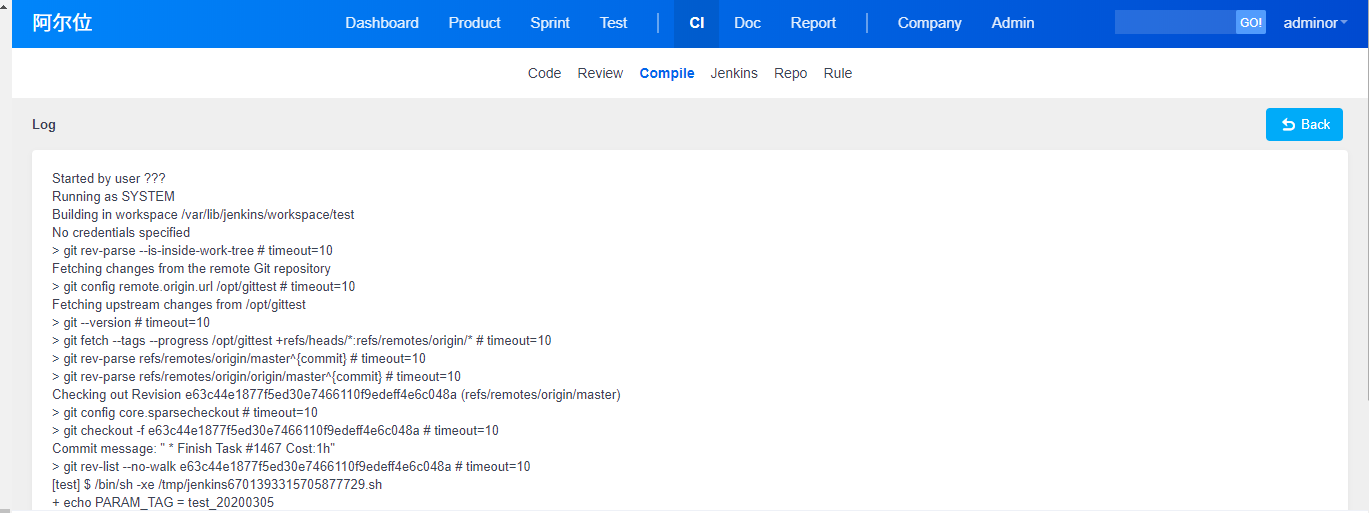Select the Test menu item

point(613,23)
